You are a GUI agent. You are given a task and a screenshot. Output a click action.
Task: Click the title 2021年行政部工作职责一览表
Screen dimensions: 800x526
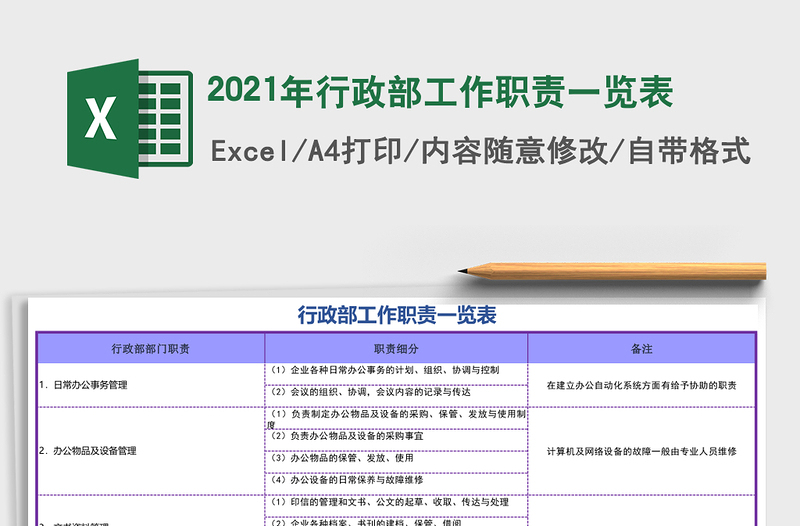[x=440, y=91]
